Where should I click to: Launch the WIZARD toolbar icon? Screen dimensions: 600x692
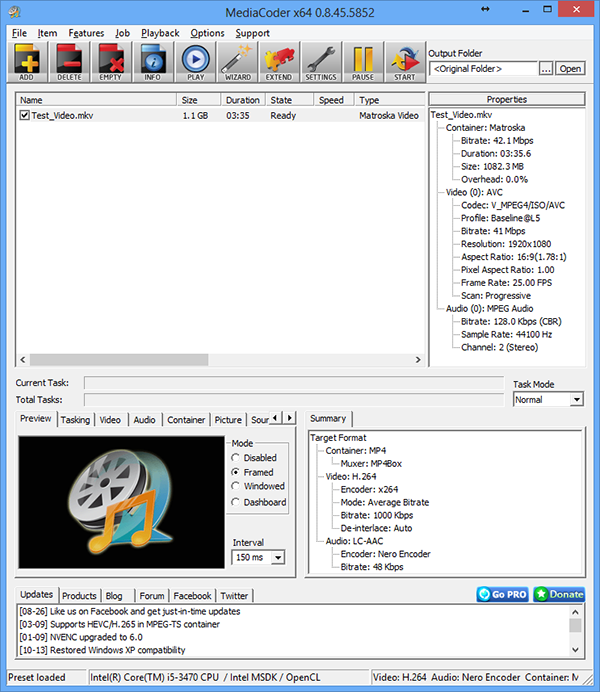pos(237,62)
